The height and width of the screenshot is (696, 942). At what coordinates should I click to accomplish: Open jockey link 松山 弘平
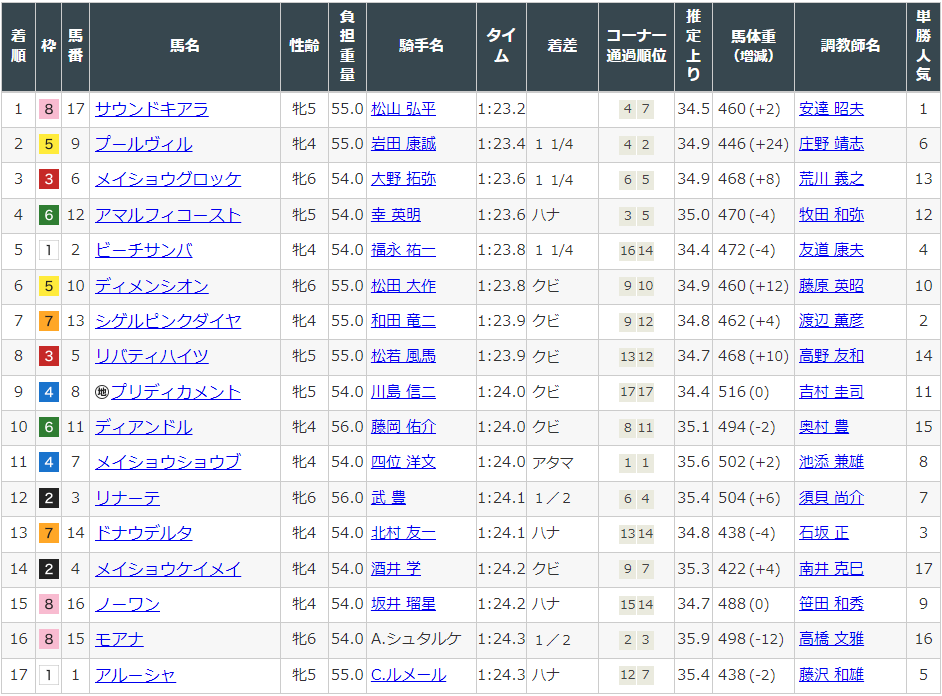click(403, 109)
